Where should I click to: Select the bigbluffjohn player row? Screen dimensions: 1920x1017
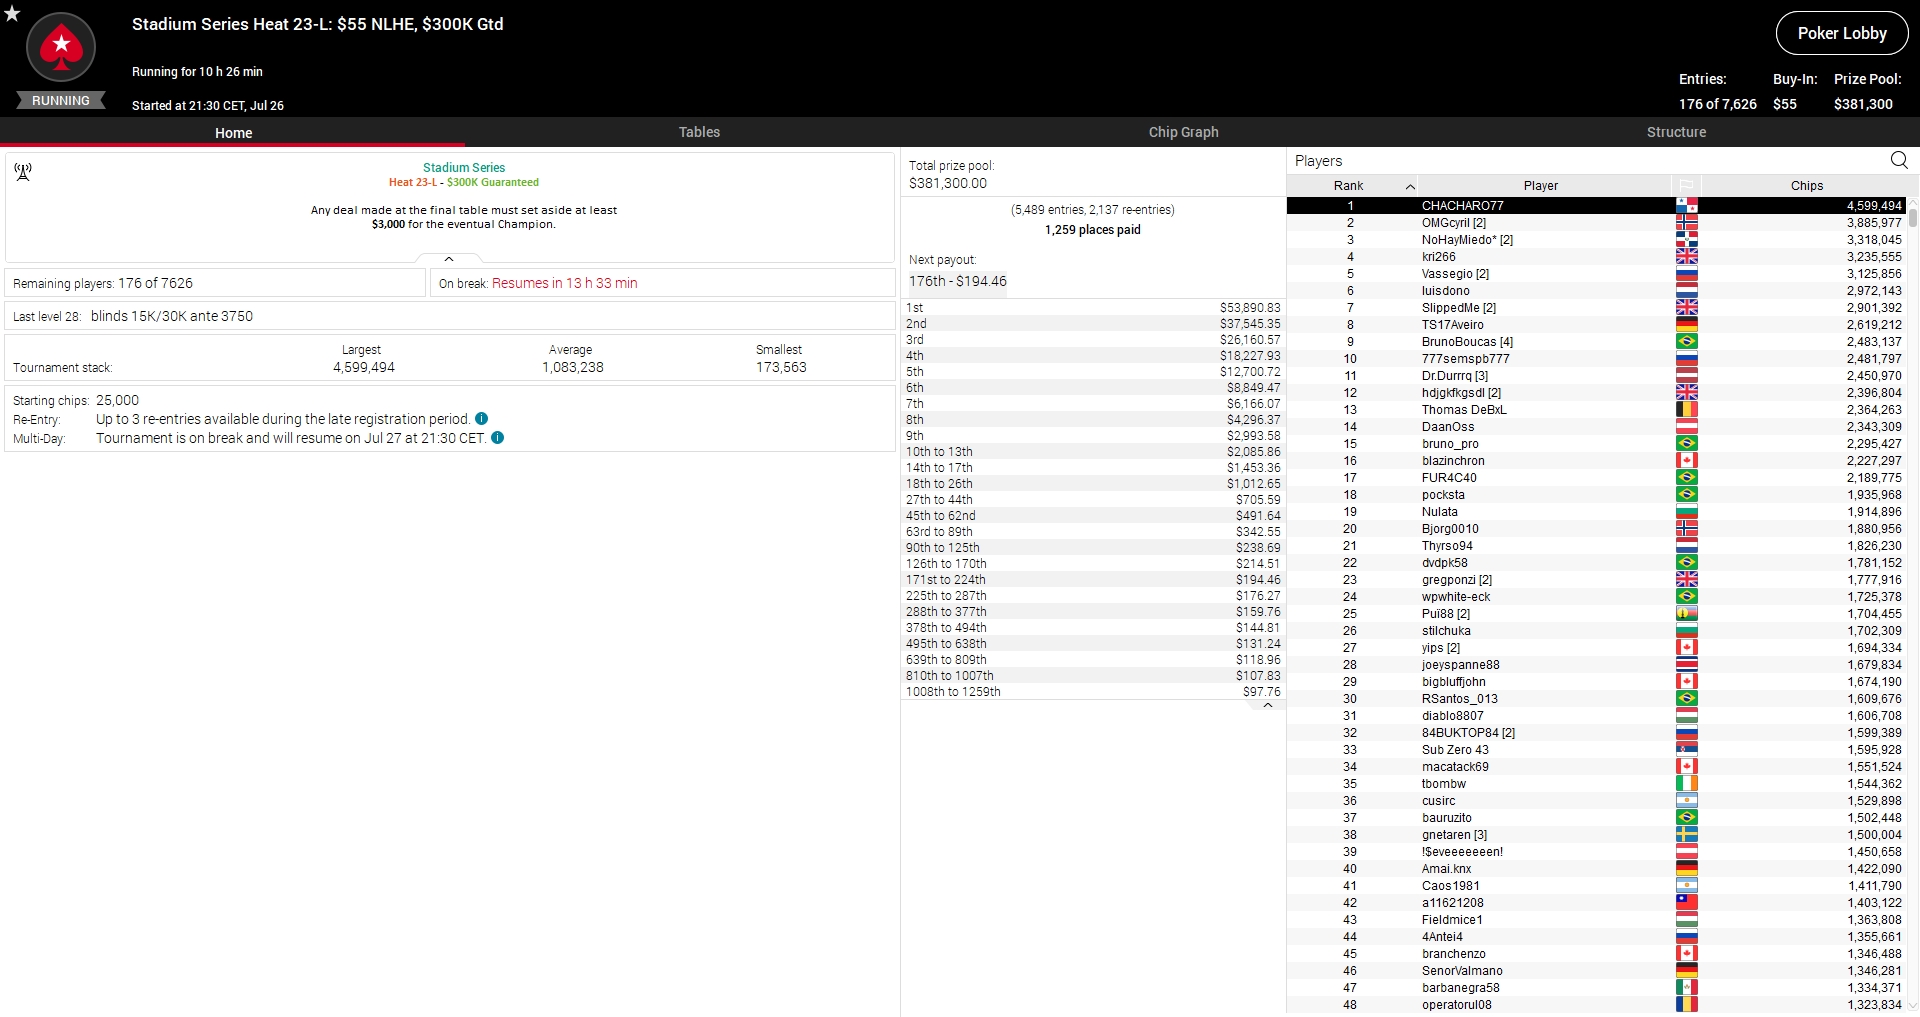tap(1596, 682)
